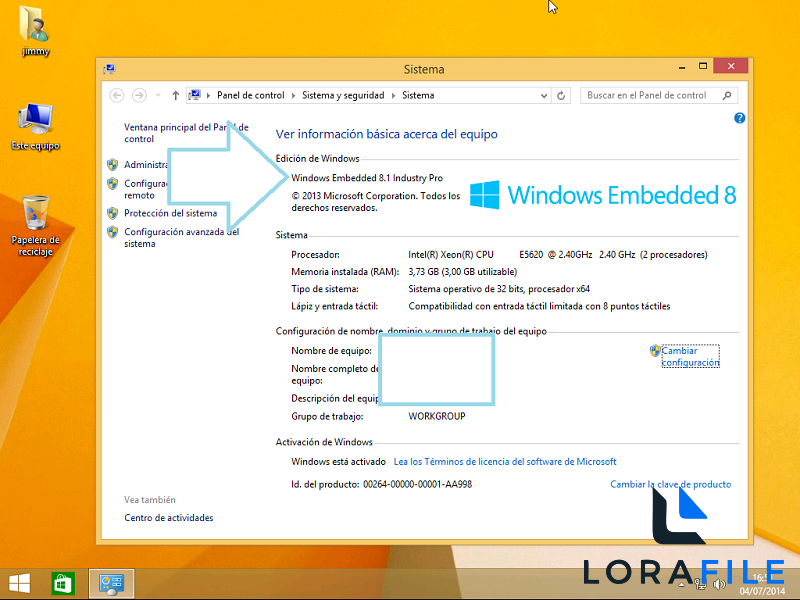Launch the Store app from taskbar

point(63,583)
